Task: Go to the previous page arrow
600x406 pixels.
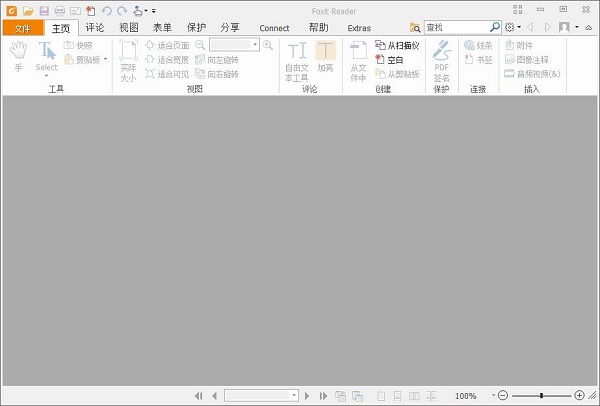Action: pos(214,396)
